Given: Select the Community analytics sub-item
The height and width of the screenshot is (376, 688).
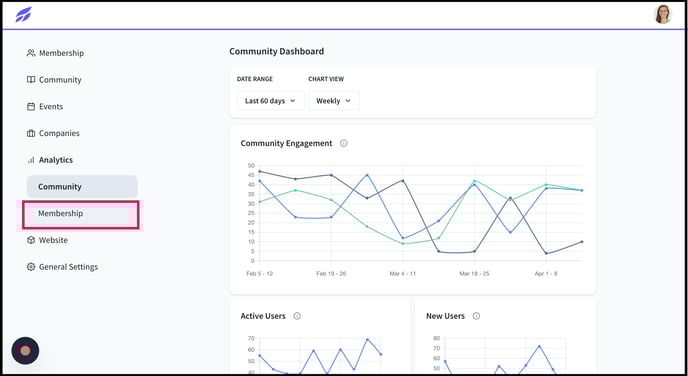Looking at the screenshot, I should tap(82, 186).
